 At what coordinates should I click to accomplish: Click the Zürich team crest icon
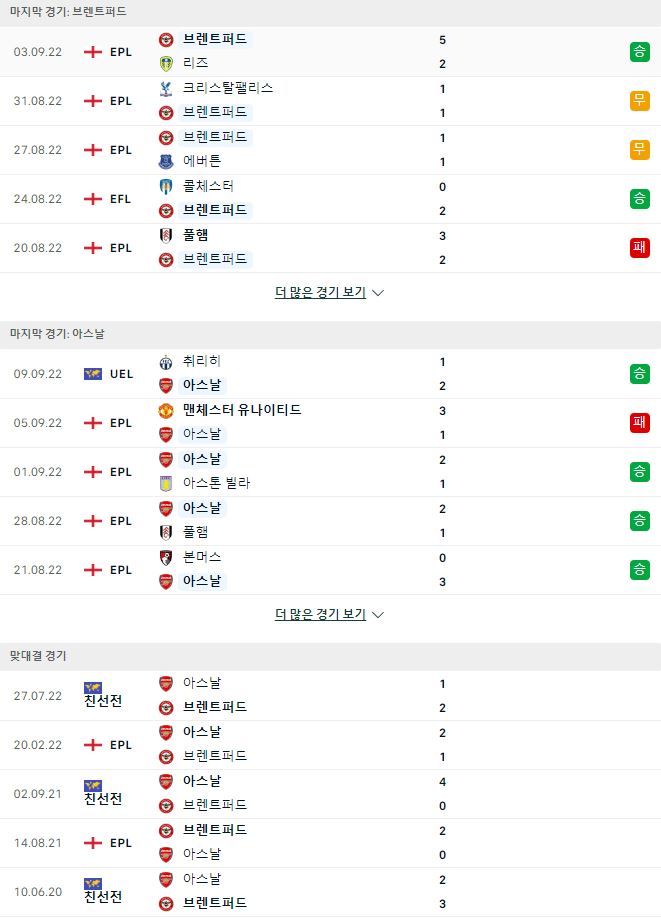tap(166, 362)
